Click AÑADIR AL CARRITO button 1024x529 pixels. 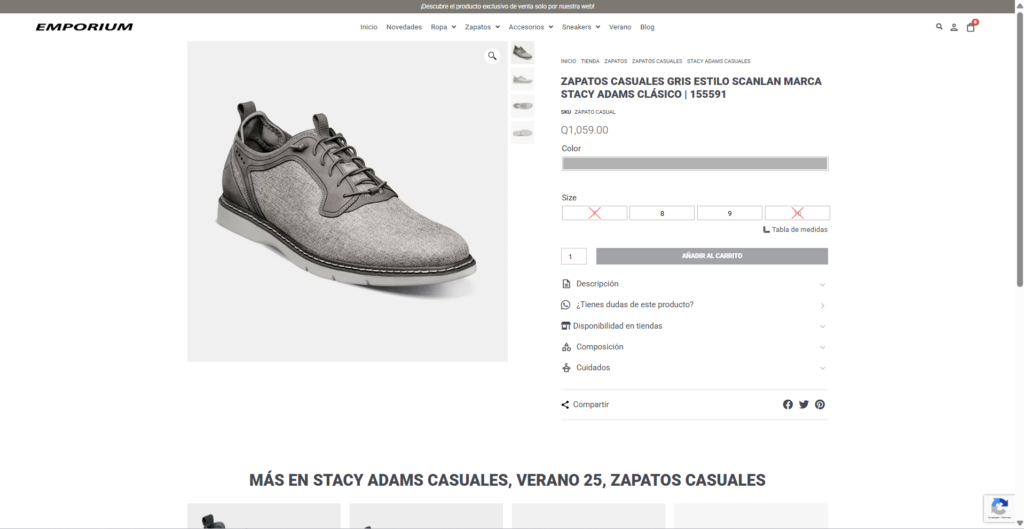point(712,256)
